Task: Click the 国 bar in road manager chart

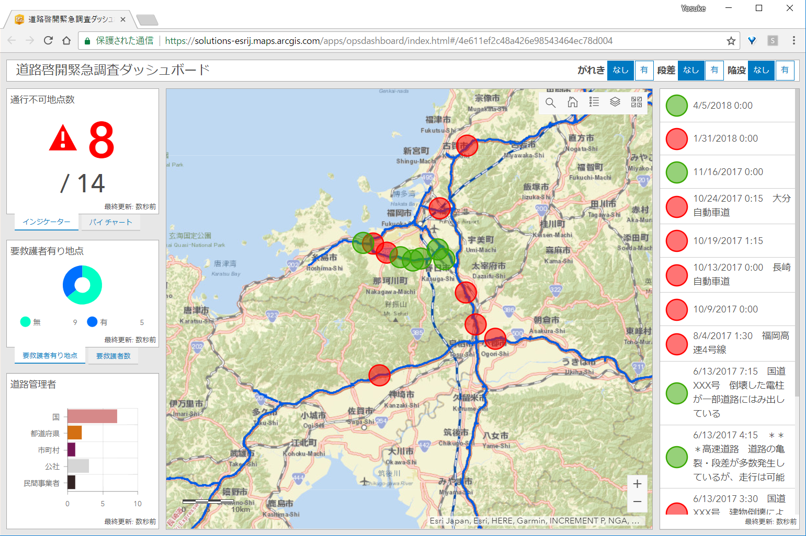Action: click(x=92, y=416)
